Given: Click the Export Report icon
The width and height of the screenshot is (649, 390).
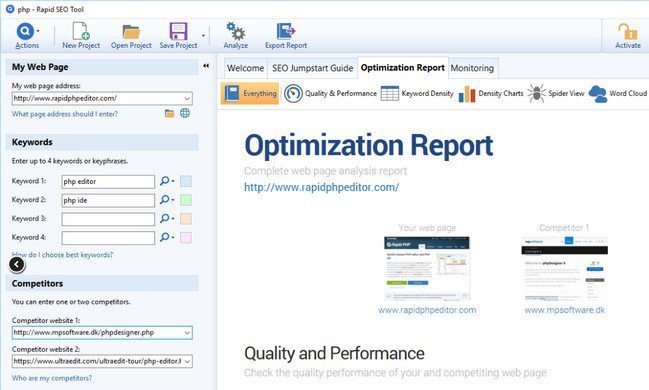Looking at the screenshot, I should [286, 31].
